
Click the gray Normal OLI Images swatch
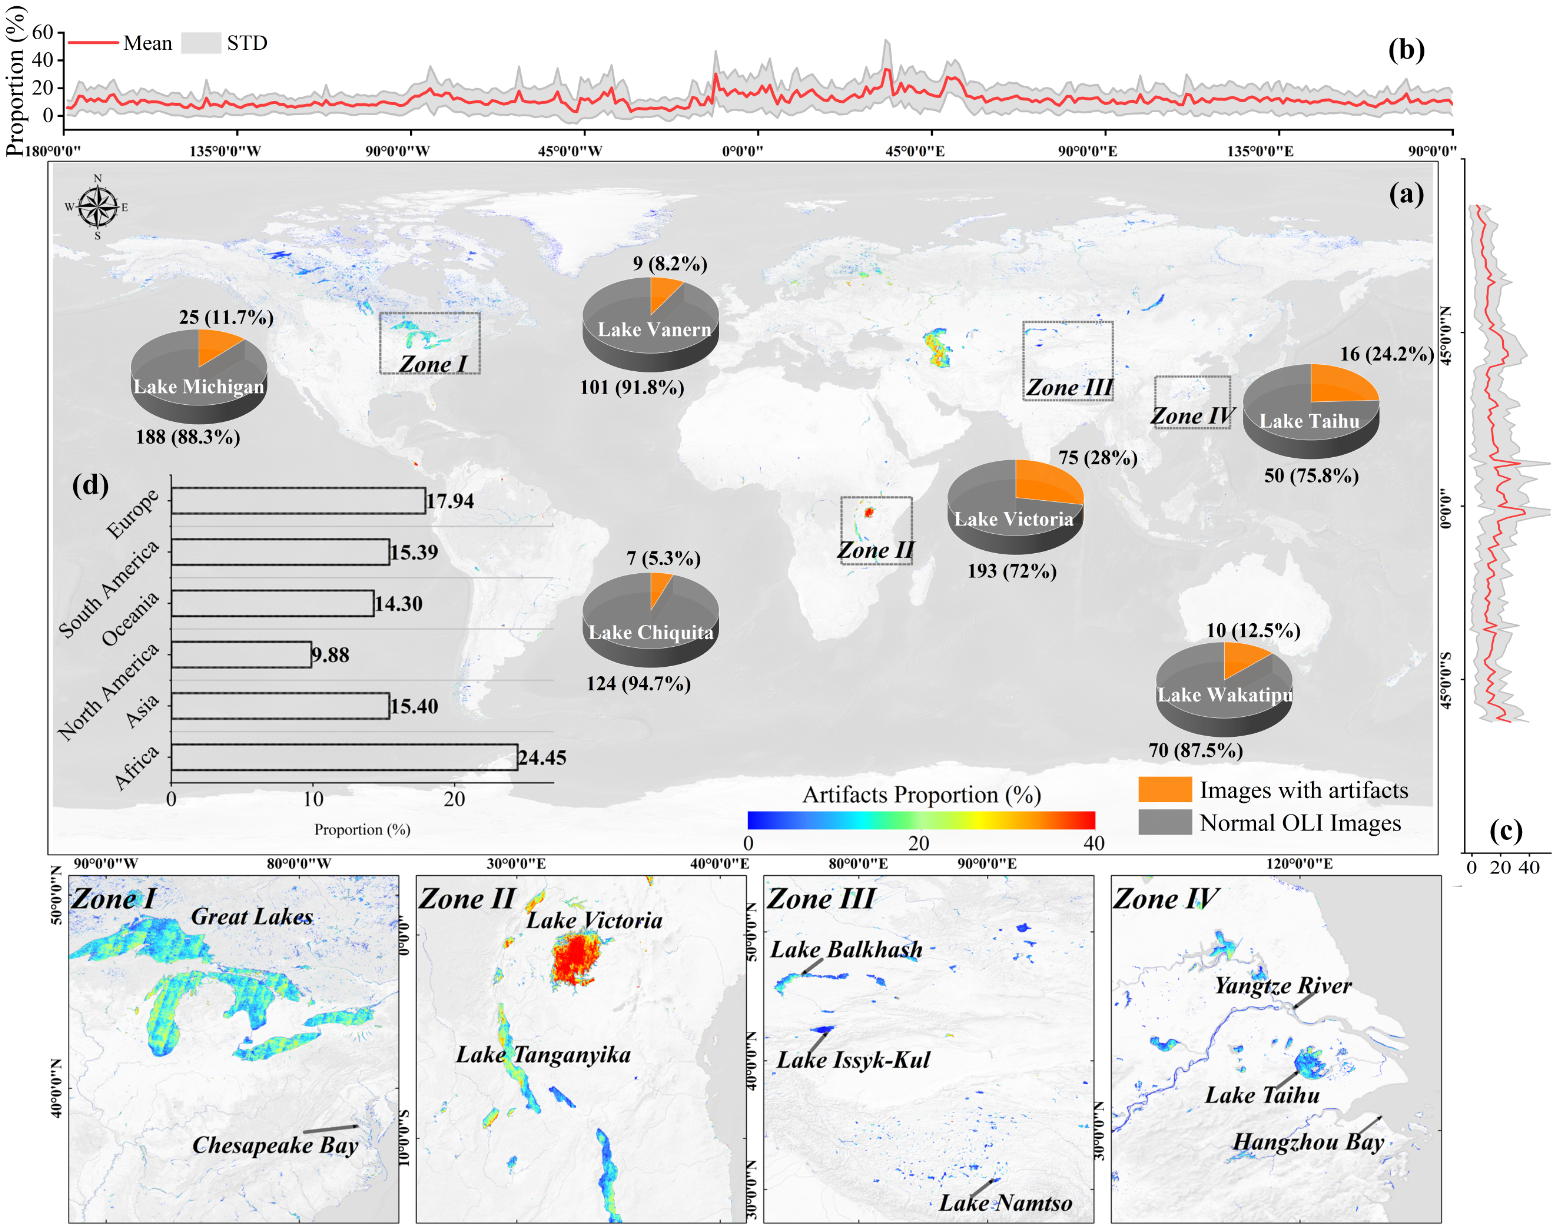pos(1165,822)
